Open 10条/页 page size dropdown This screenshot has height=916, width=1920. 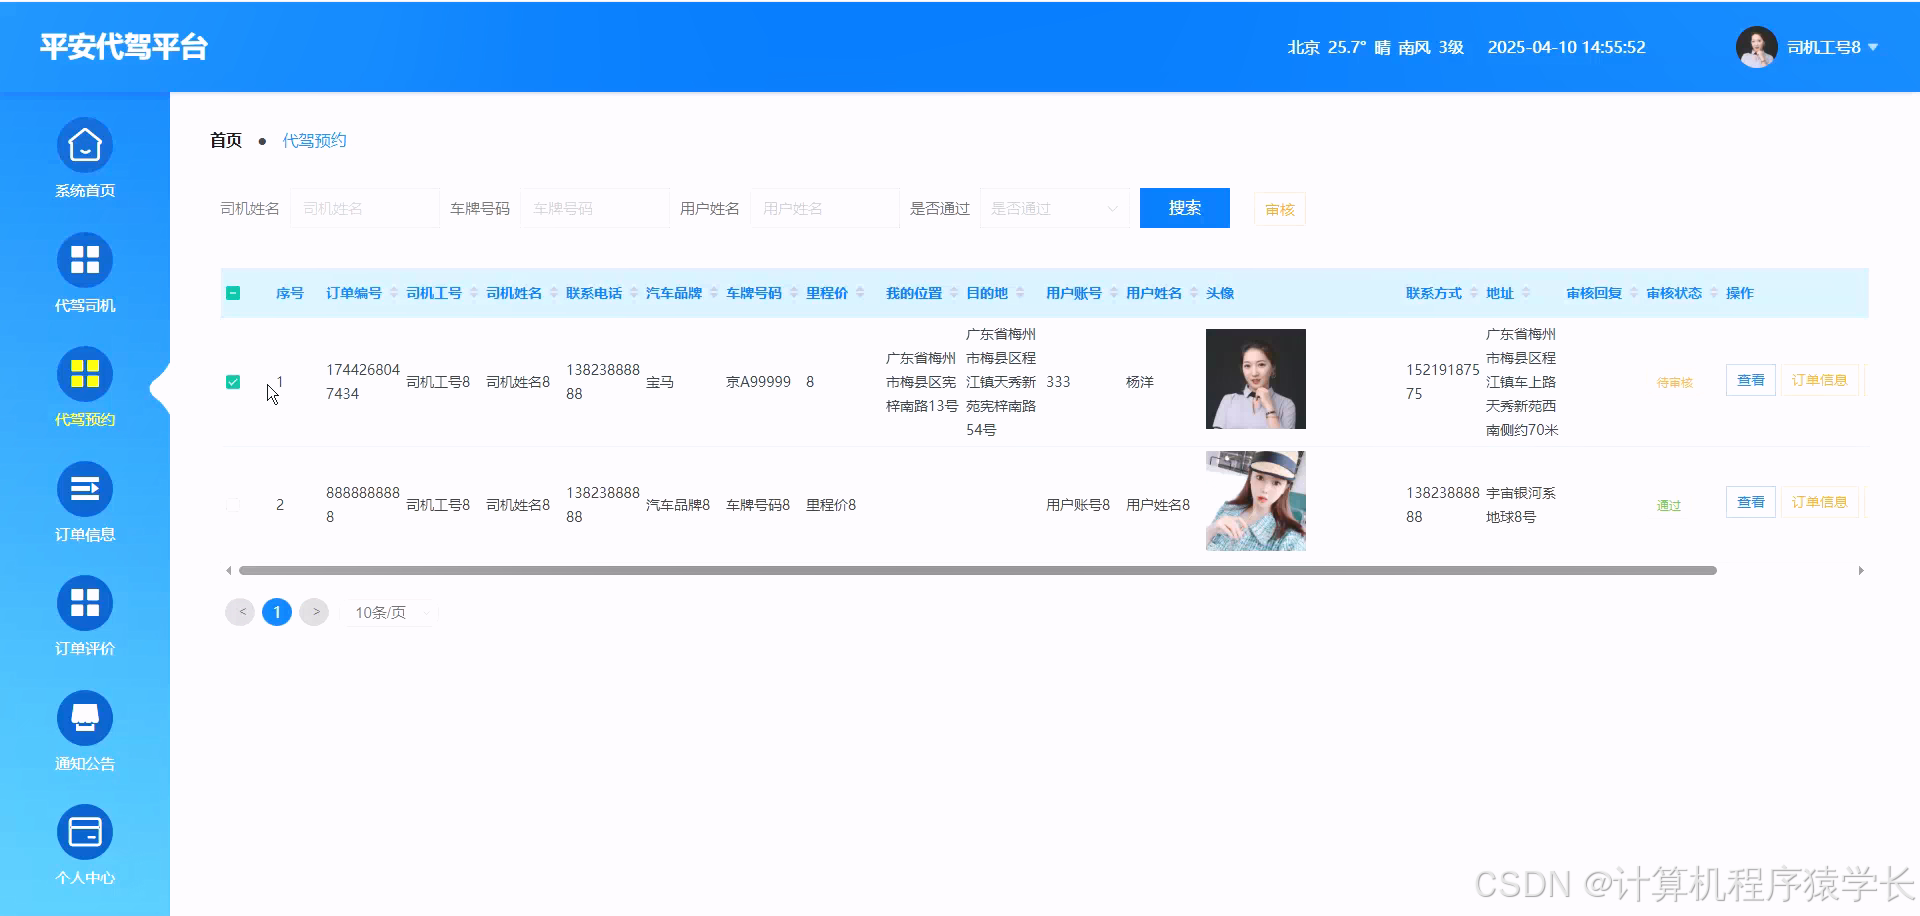pos(390,612)
